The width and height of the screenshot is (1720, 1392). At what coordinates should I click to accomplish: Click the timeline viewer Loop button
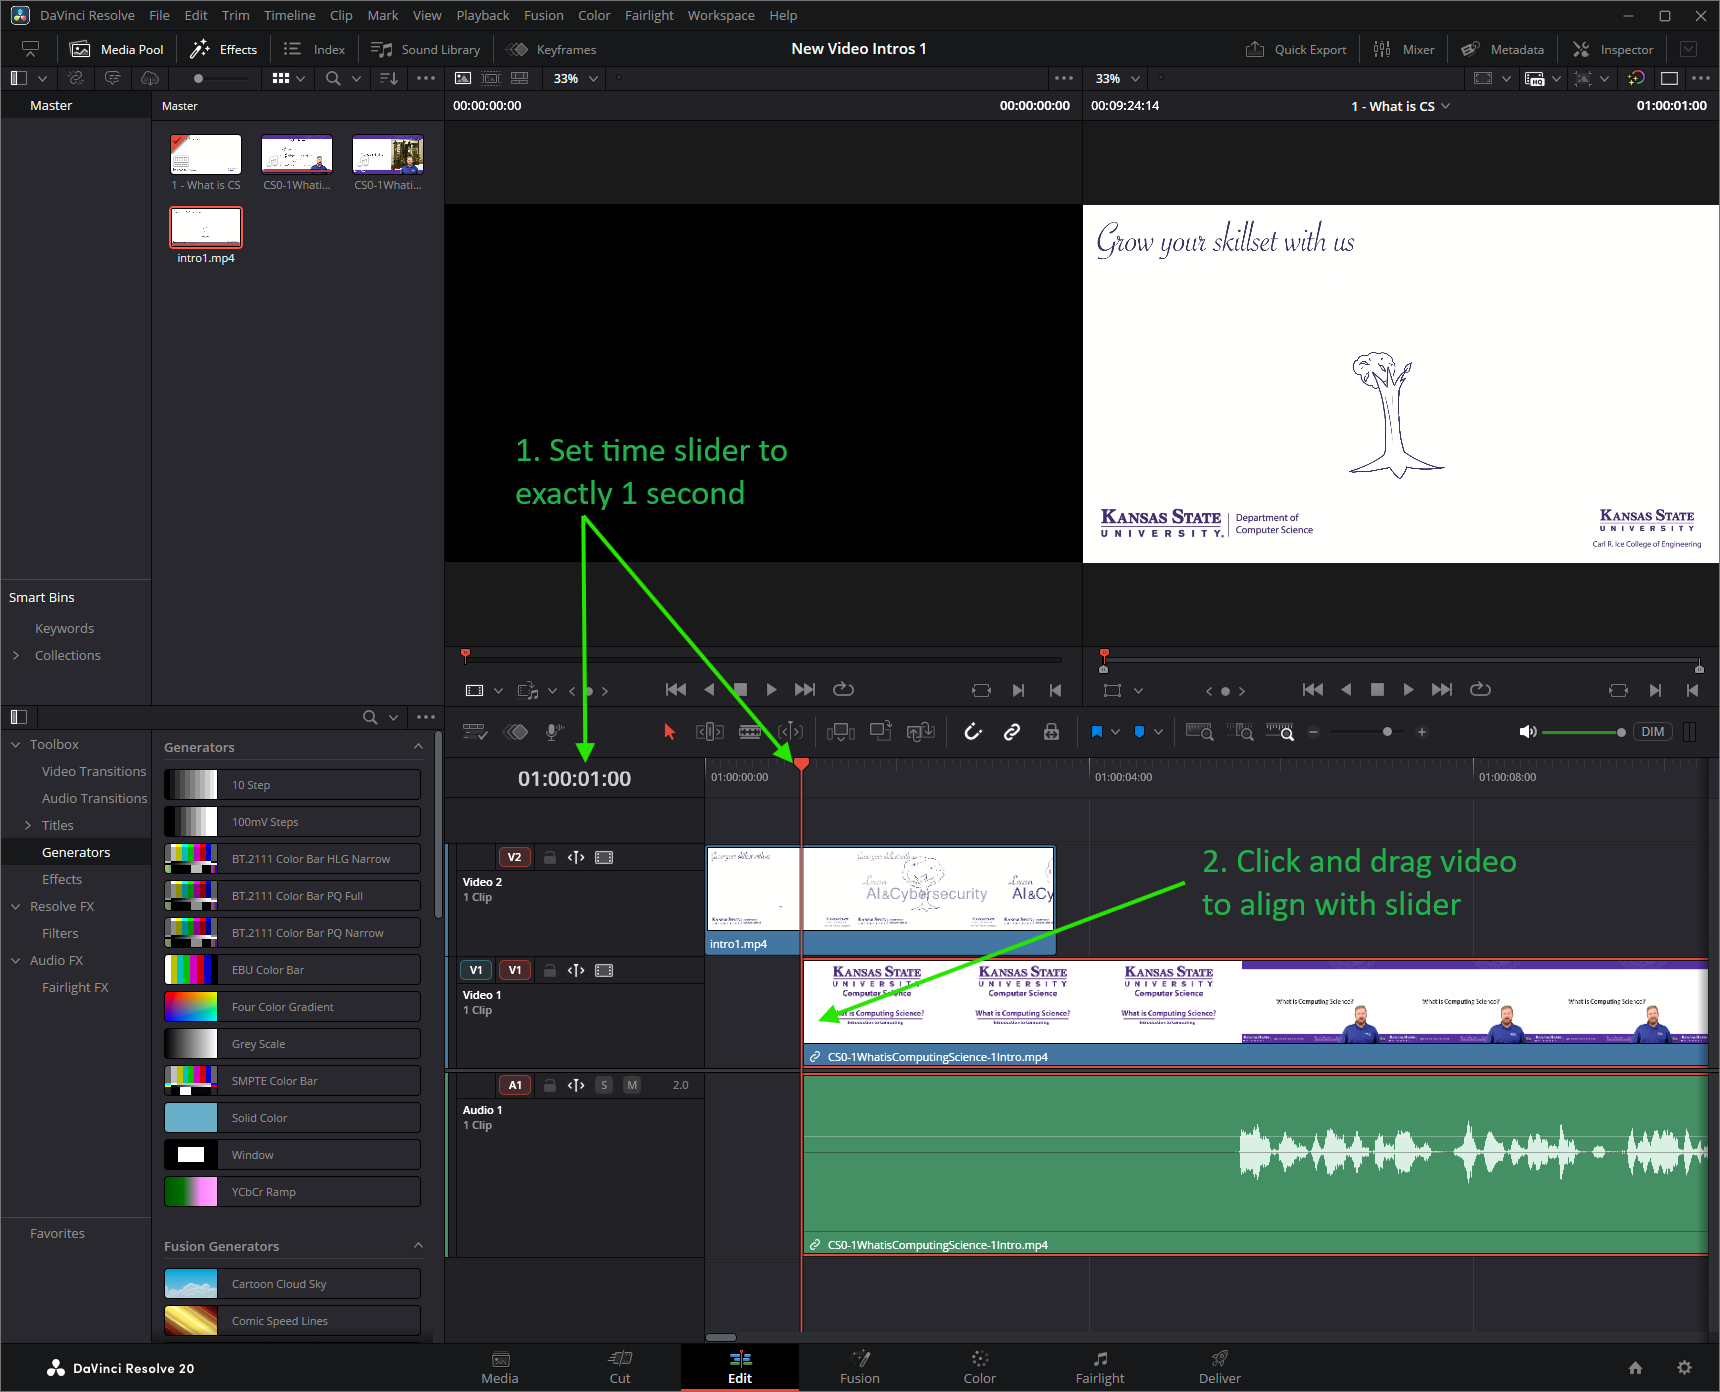pyautogui.click(x=1481, y=689)
